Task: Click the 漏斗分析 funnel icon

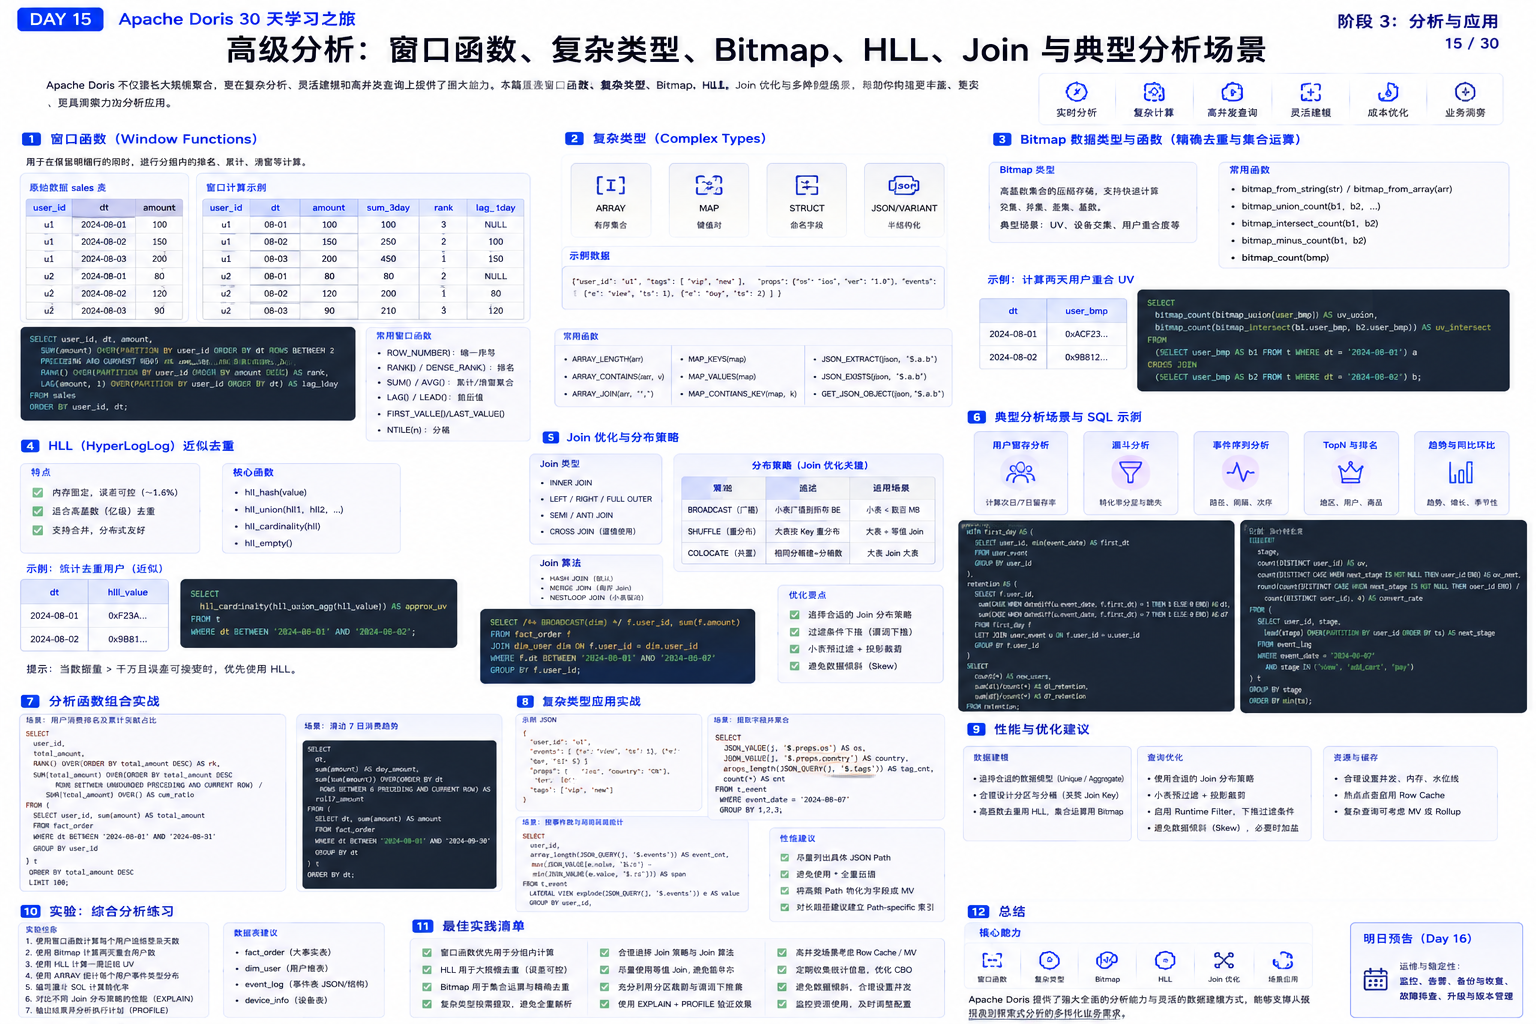Action: tap(1130, 472)
